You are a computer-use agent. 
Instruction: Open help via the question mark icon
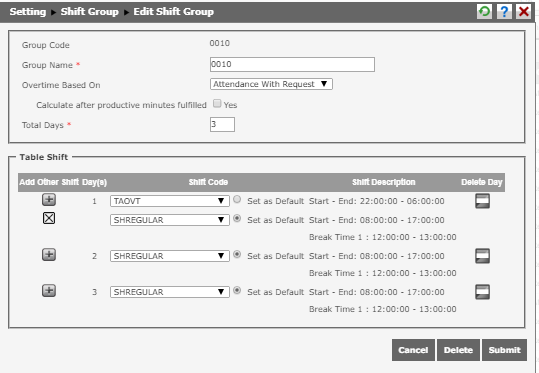point(504,12)
